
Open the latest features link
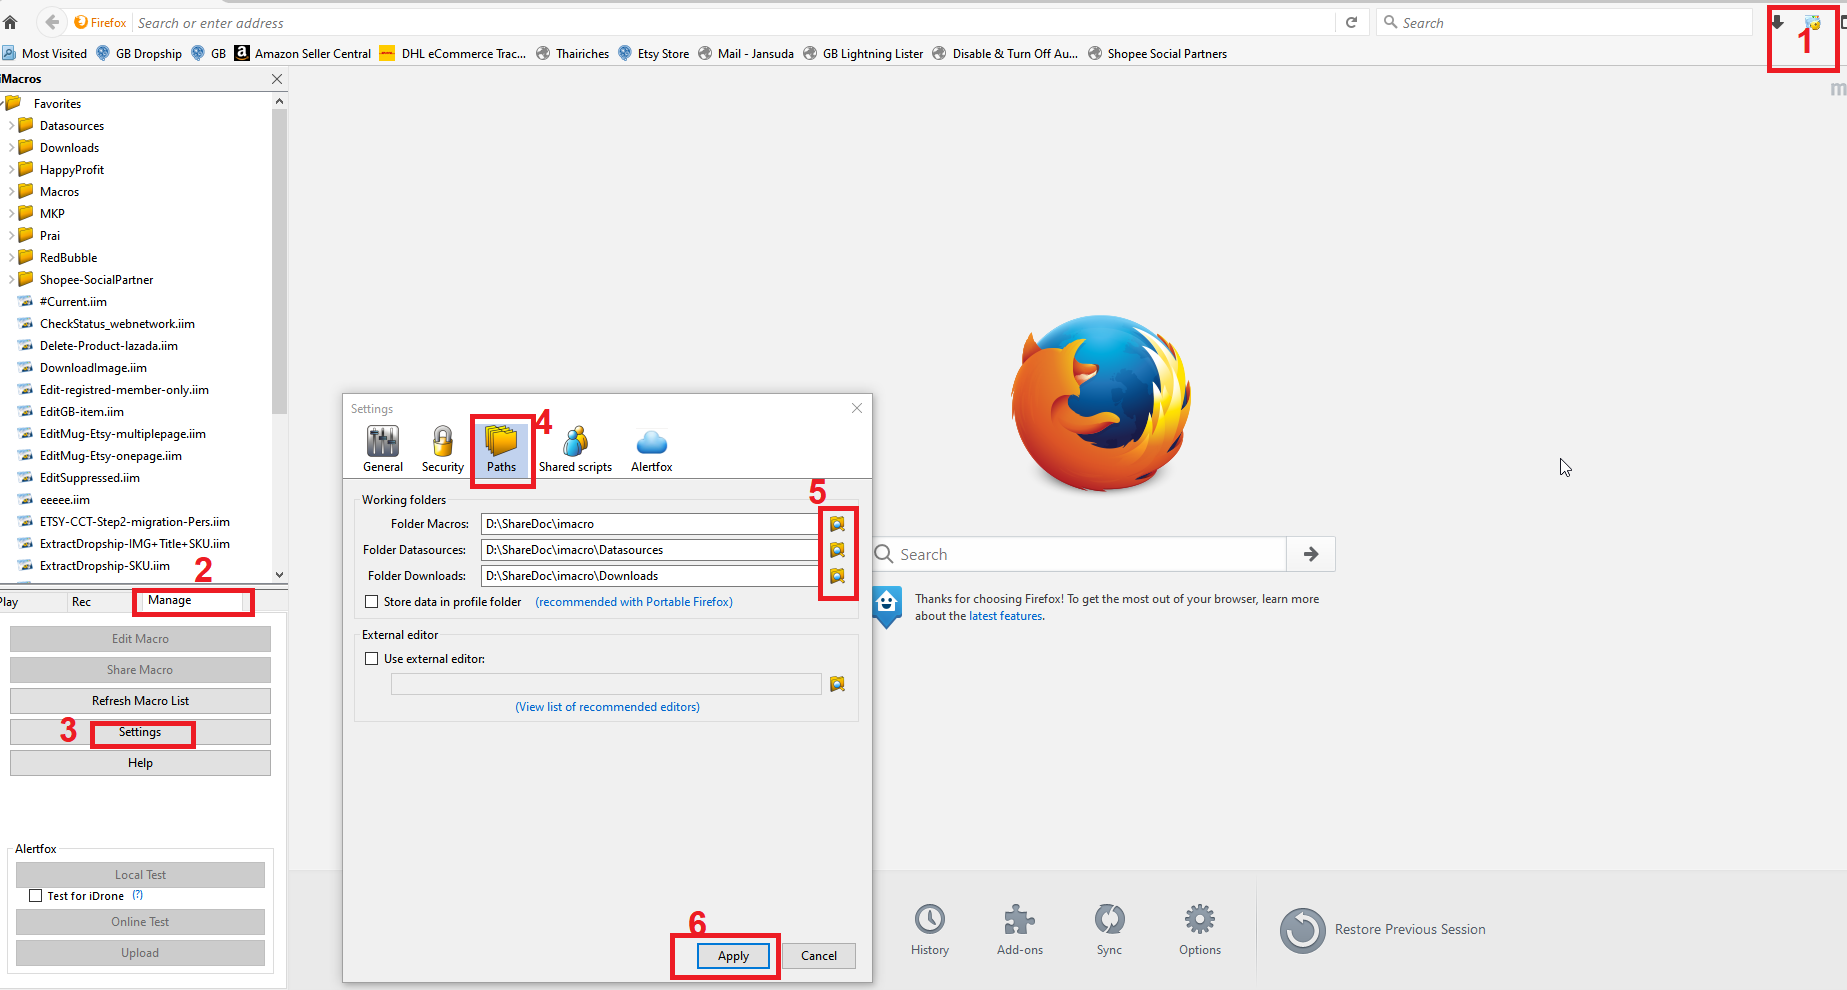click(x=1005, y=616)
